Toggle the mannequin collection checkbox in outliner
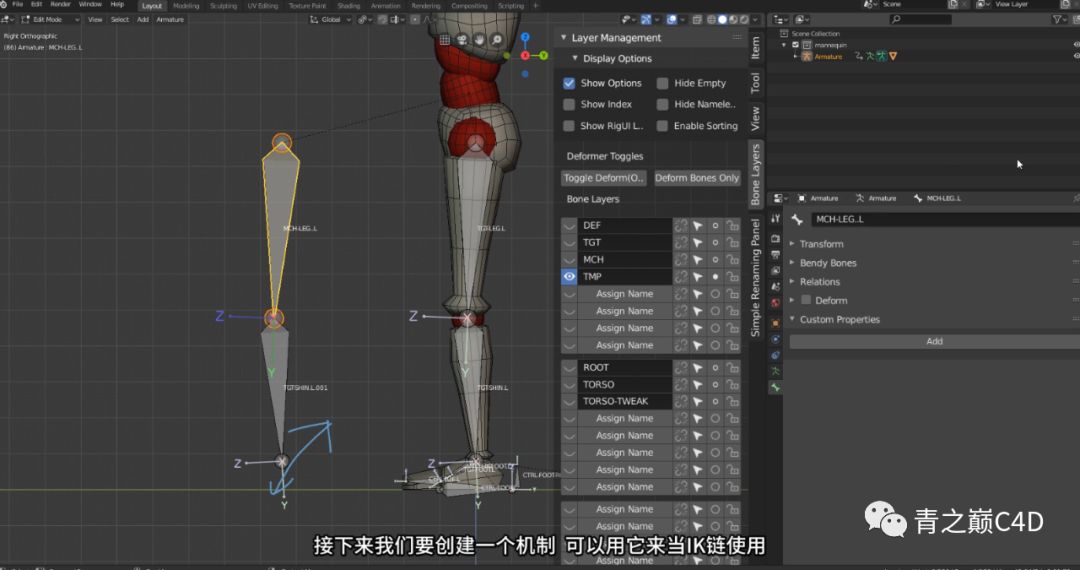 pos(796,45)
